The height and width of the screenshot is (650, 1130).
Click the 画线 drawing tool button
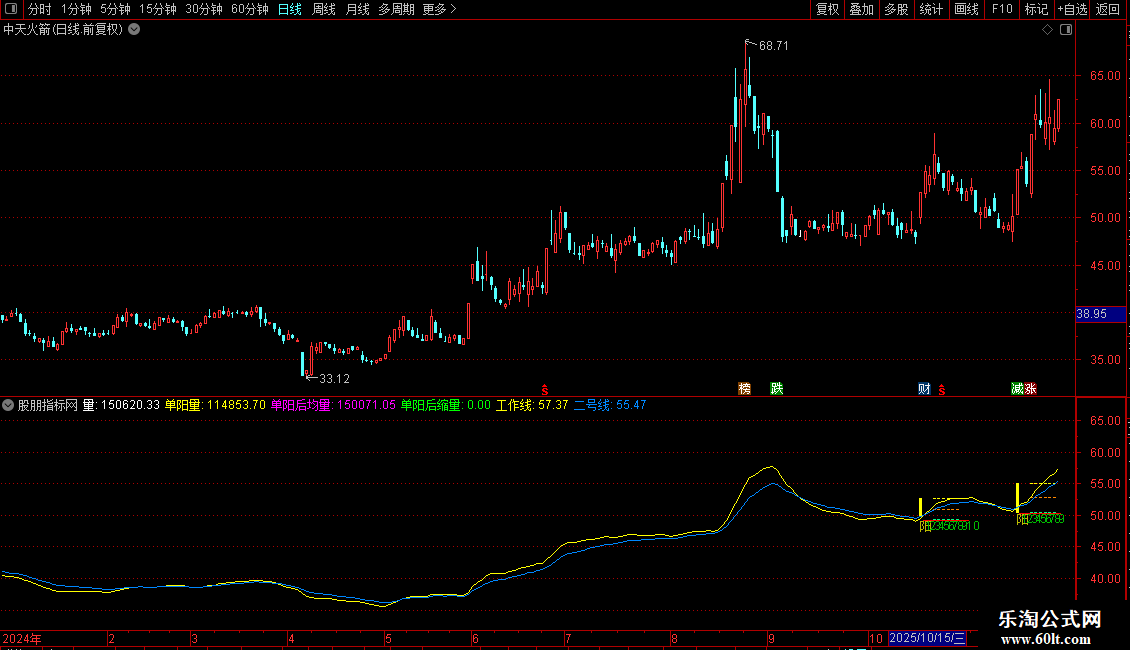point(966,9)
